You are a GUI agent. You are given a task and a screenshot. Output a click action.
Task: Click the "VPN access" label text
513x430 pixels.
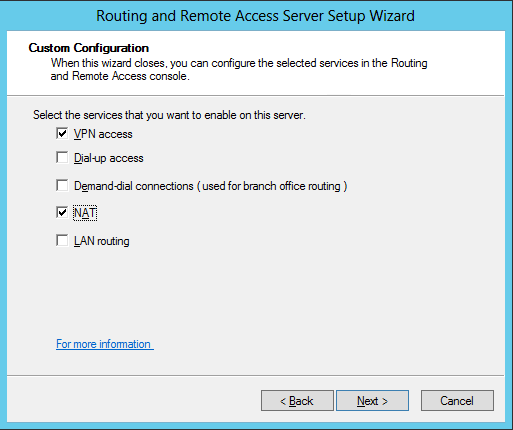(103, 134)
